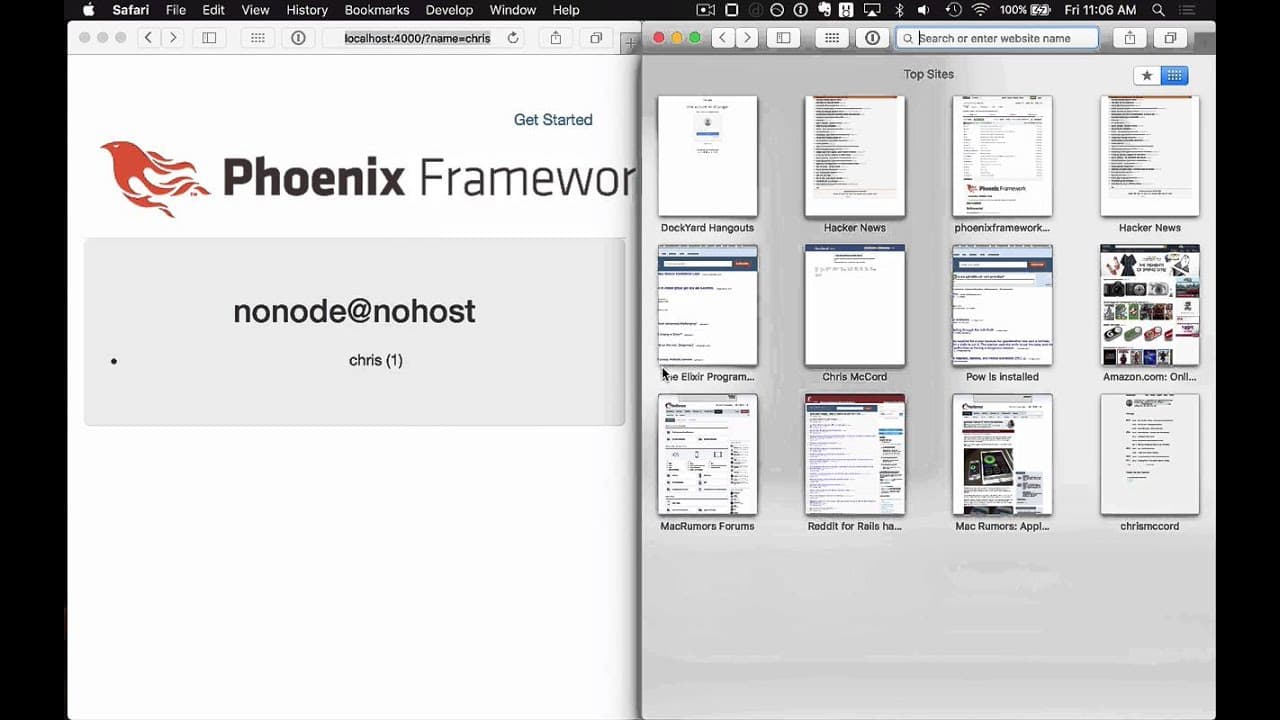1280x720 pixels.
Task: Open the Help menu
Action: click(x=566, y=10)
